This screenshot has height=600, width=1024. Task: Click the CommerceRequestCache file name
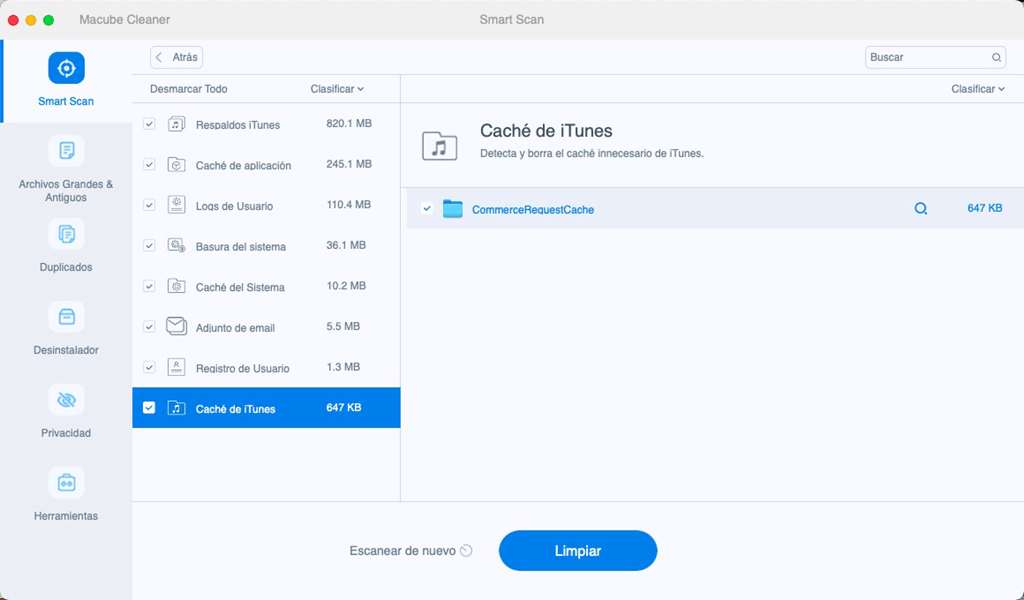(533, 210)
